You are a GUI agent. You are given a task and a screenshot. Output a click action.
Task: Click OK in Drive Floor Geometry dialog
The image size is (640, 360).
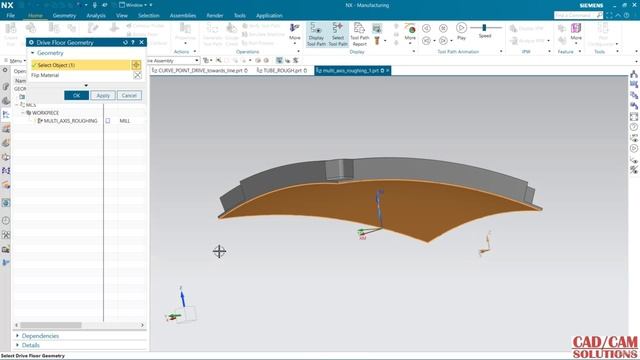point(76,96)
